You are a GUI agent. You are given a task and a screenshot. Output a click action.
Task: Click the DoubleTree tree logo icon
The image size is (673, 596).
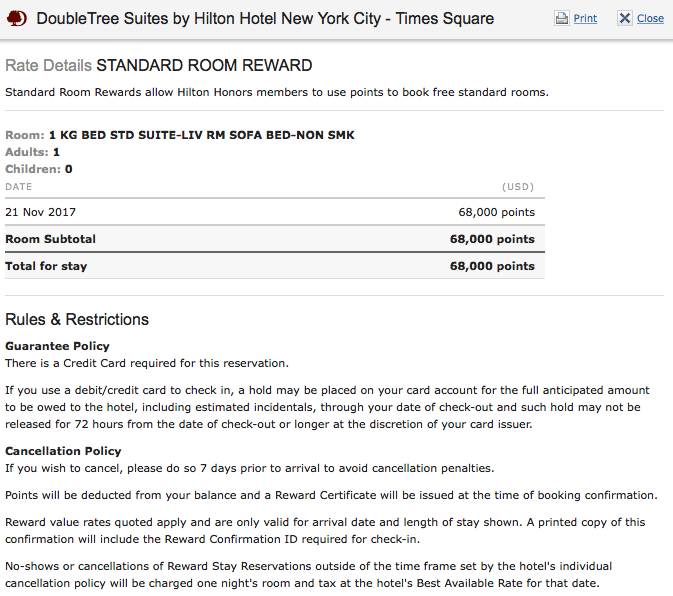tap(17, 18)
